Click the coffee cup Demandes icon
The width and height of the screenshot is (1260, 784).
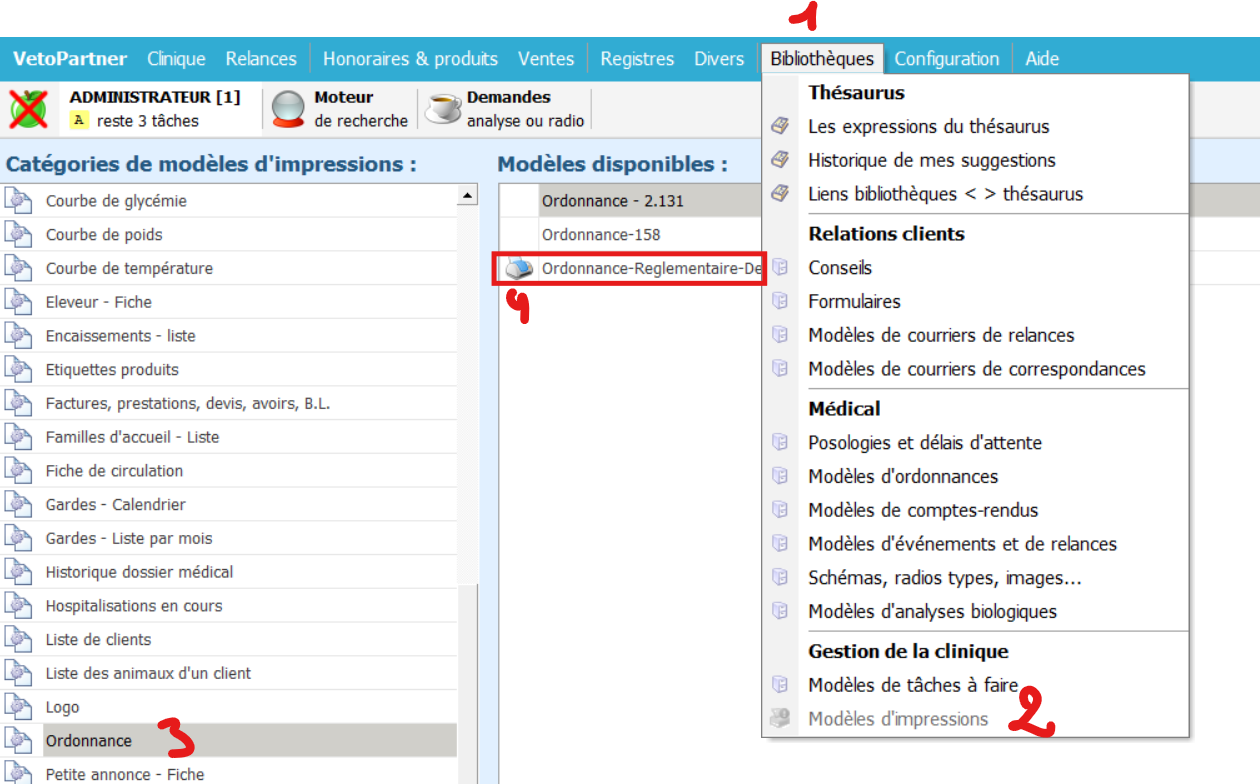(443, 109)
